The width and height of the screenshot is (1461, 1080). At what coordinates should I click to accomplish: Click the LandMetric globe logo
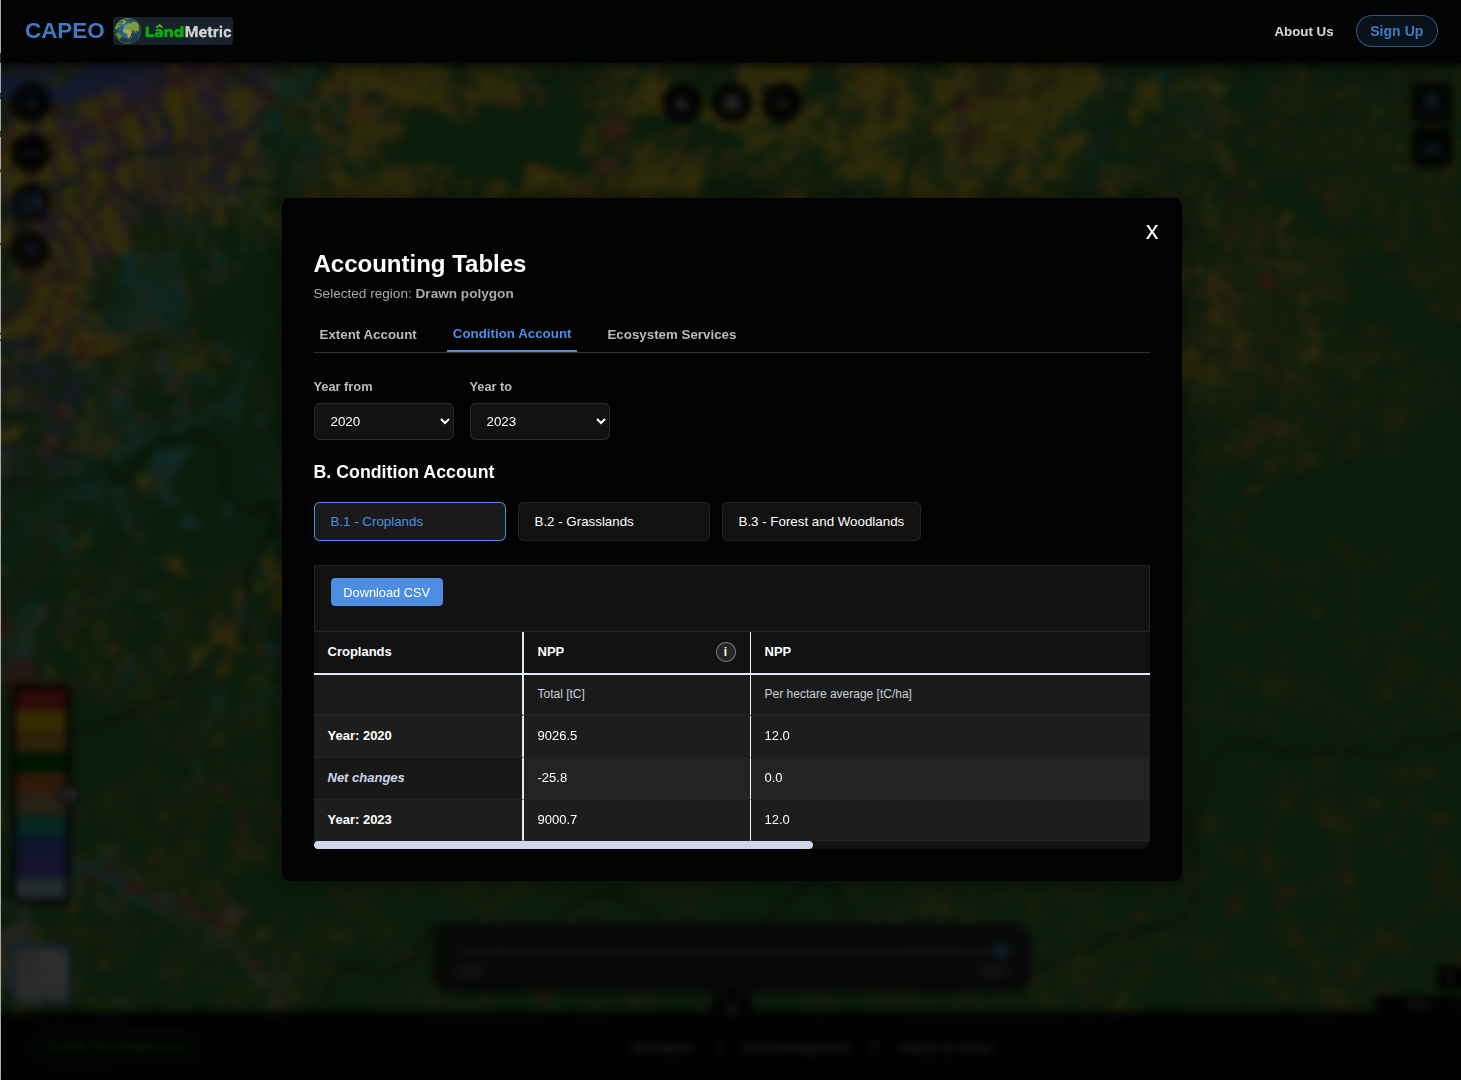tap(173, 31)
